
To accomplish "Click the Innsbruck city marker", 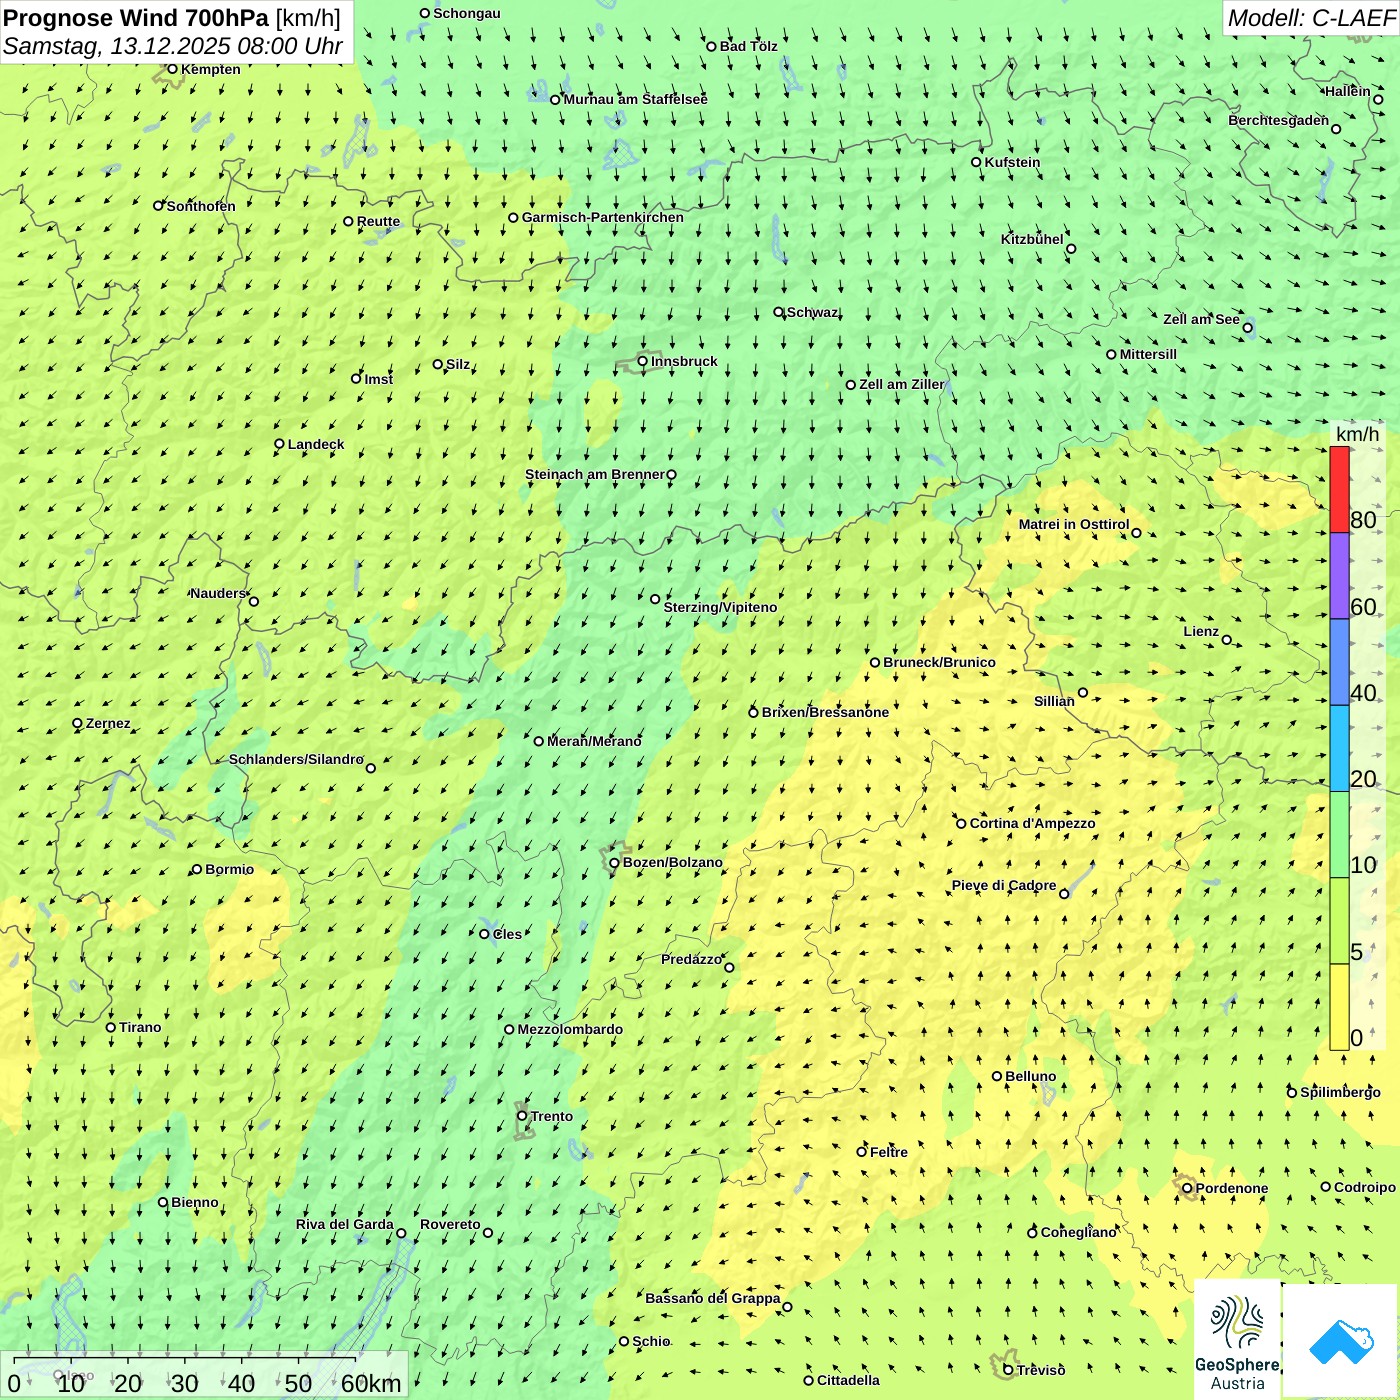I will [x=643, y=361].
